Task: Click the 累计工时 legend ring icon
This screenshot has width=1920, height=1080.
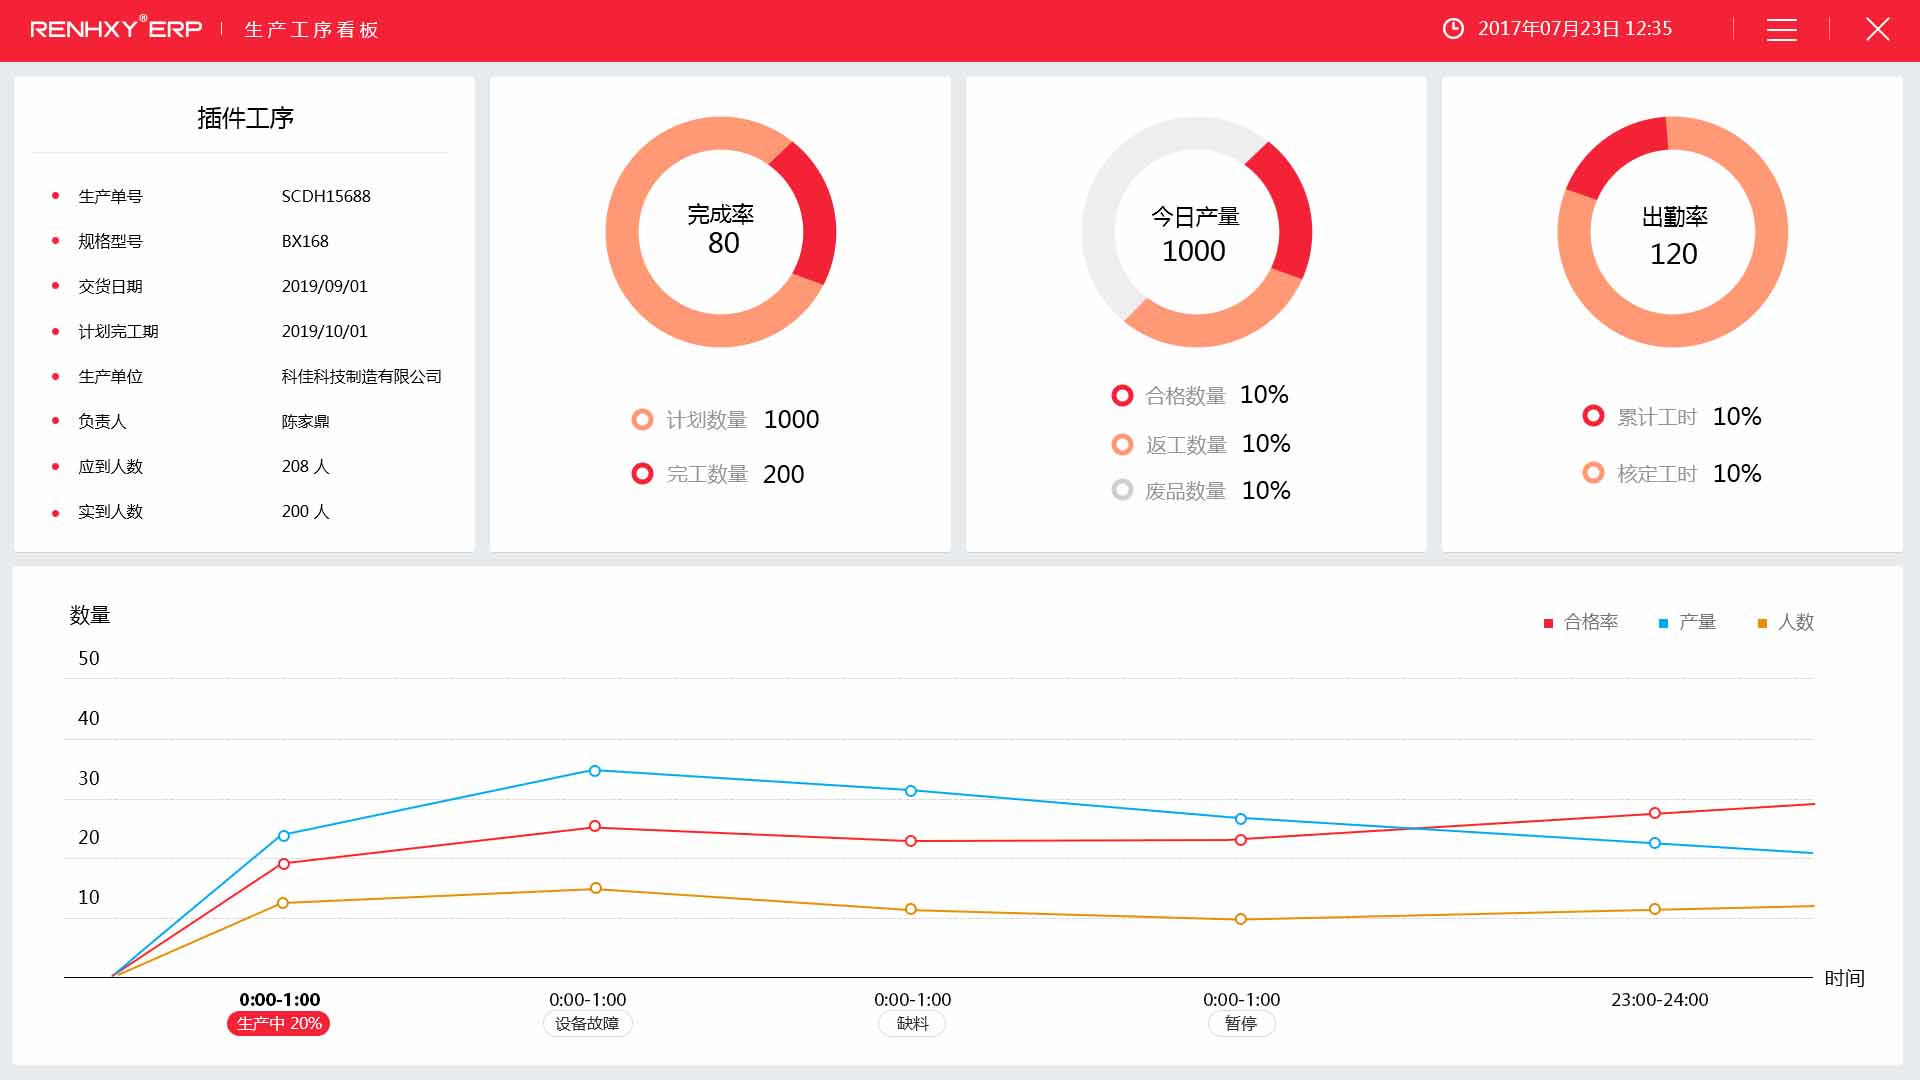Action: 1593,415
